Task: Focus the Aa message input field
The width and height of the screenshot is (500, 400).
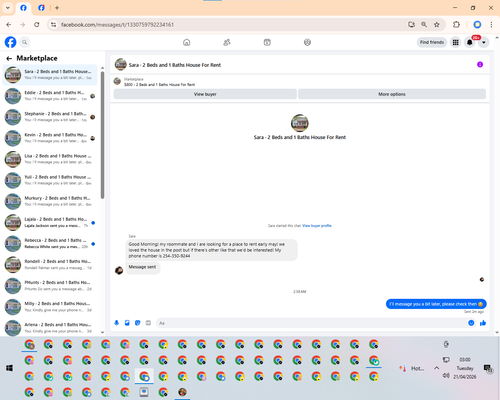Action: coord(312,323)
